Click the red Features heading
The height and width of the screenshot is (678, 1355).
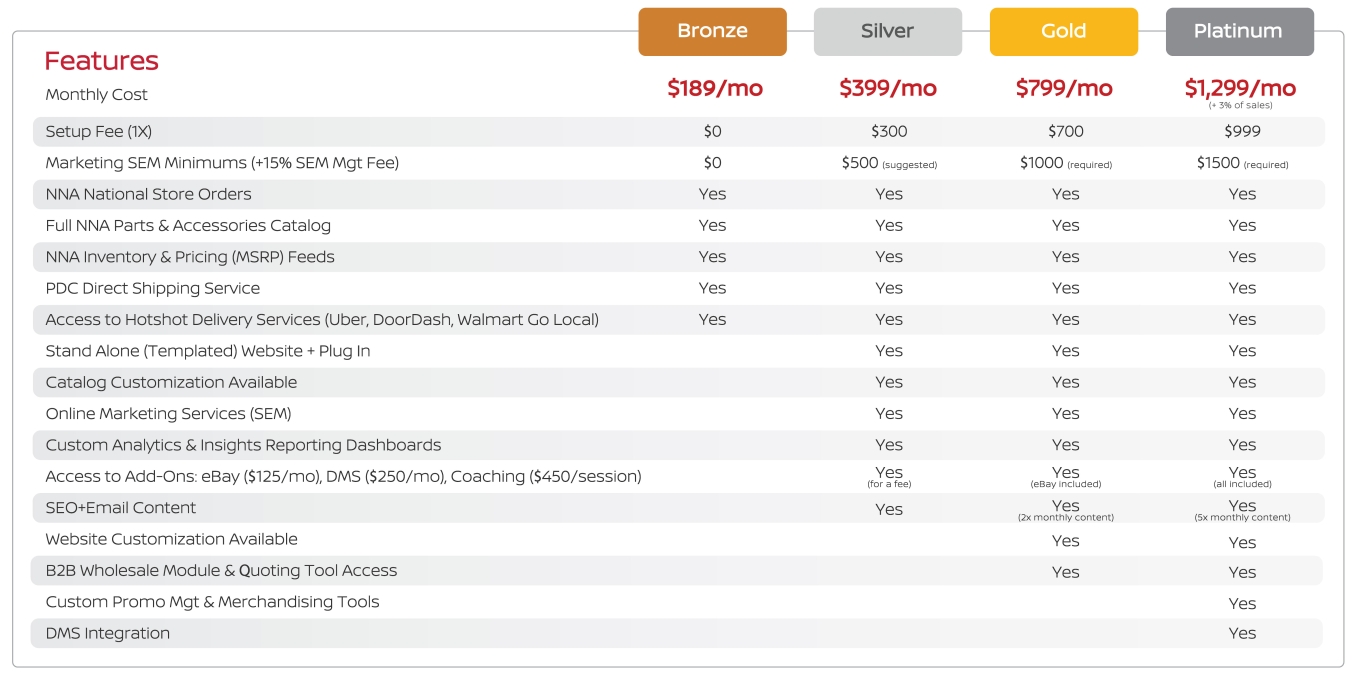101,61
